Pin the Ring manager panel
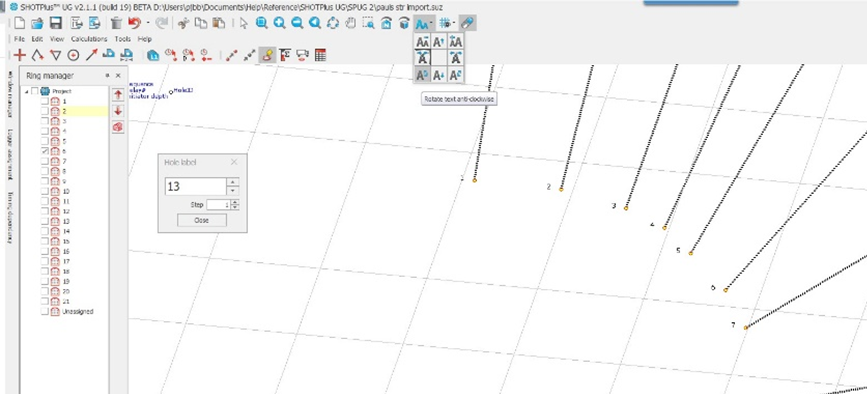 pos(107,76)
